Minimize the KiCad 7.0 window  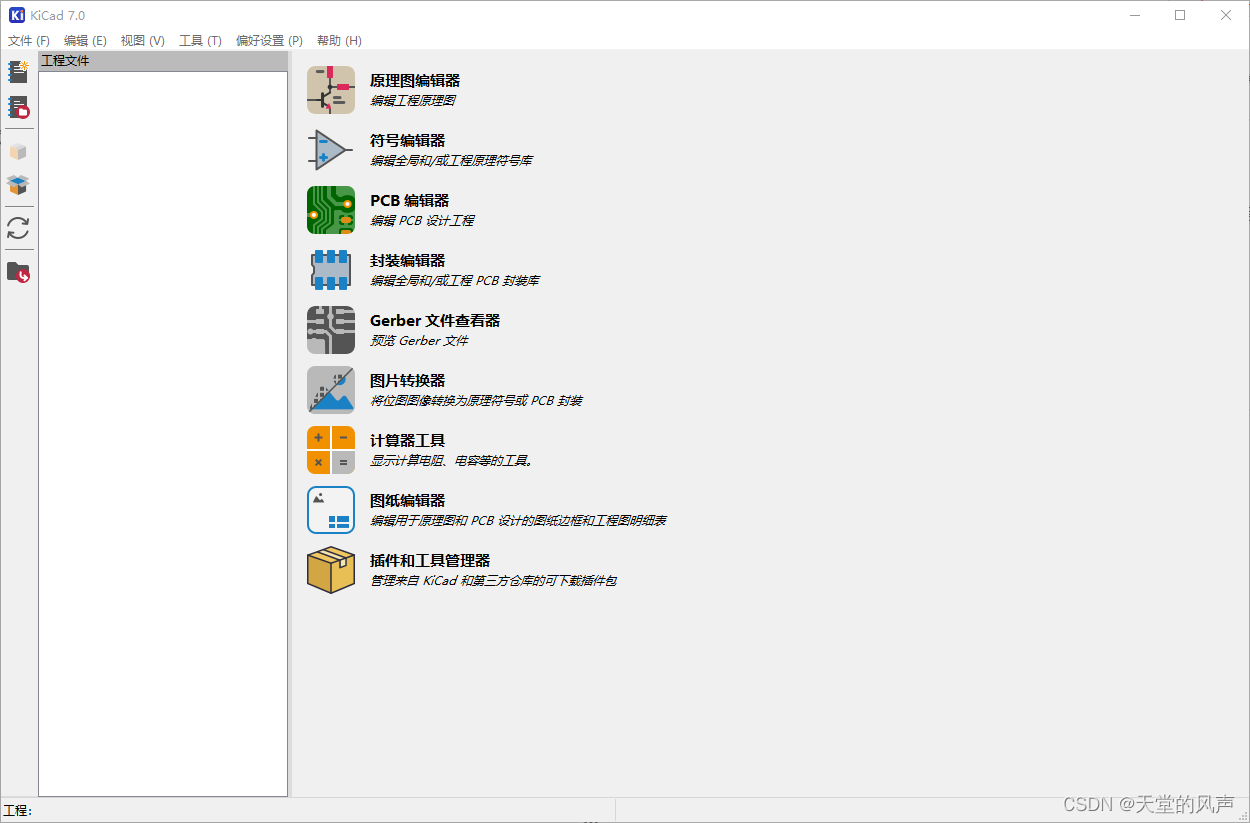1135,15
